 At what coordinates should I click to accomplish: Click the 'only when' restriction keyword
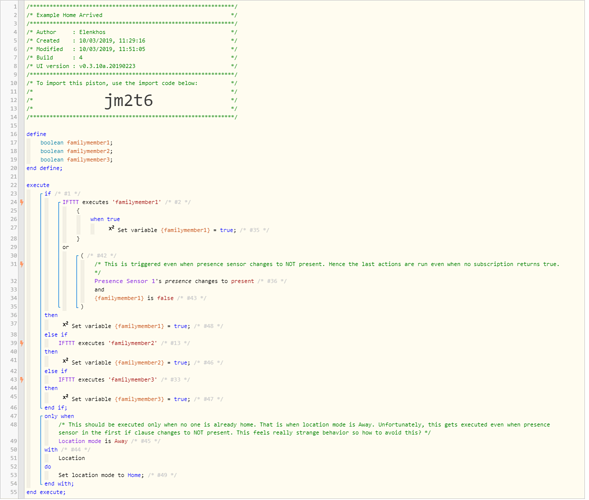pyautogui.click(x=59, y=416)
